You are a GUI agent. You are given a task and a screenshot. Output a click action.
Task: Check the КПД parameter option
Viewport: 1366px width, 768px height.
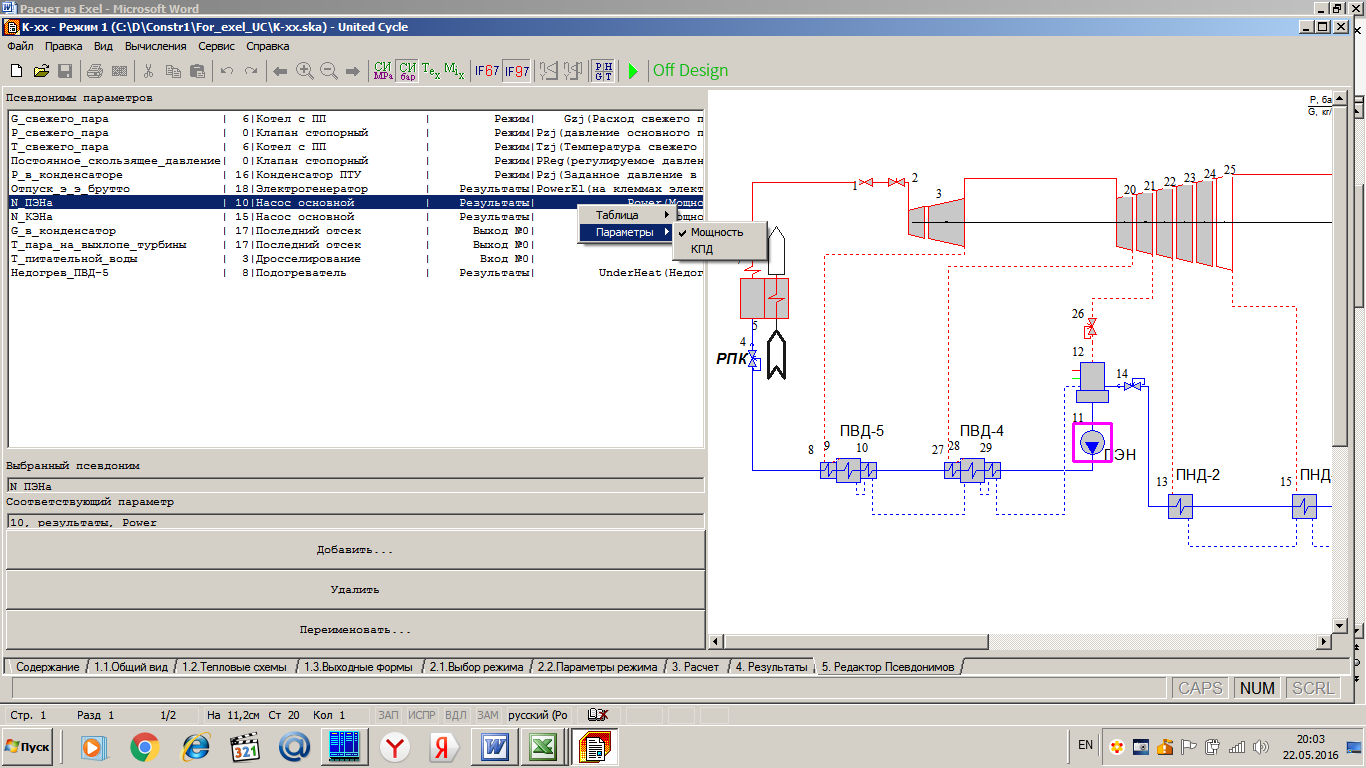point(702,249)
